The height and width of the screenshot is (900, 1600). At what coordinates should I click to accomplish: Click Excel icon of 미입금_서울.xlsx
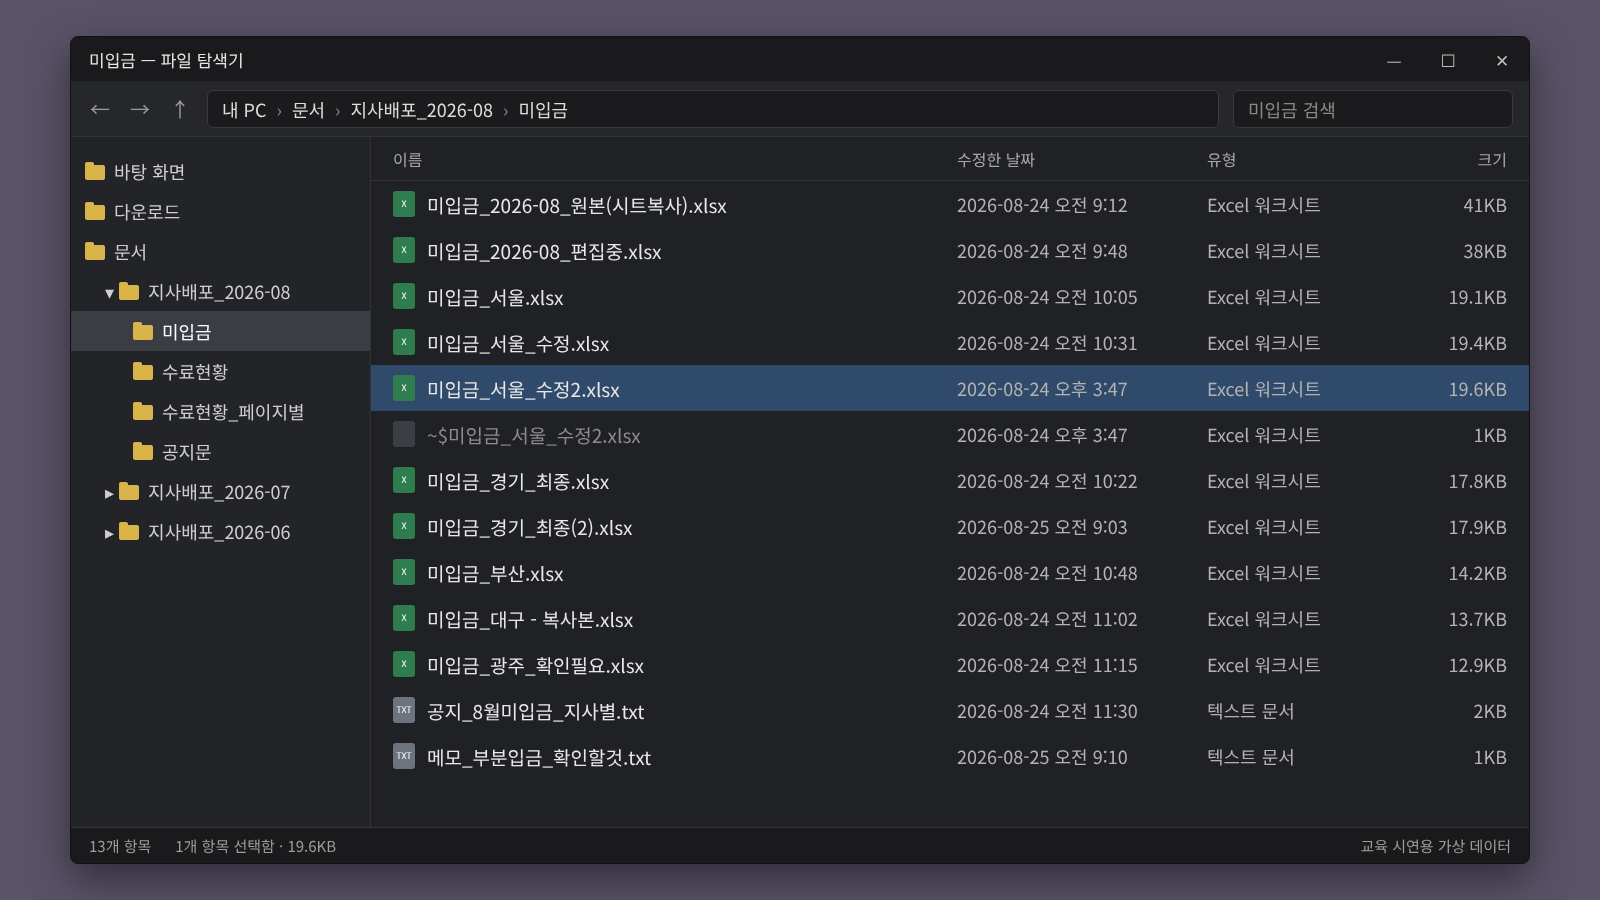coord(404,296)
